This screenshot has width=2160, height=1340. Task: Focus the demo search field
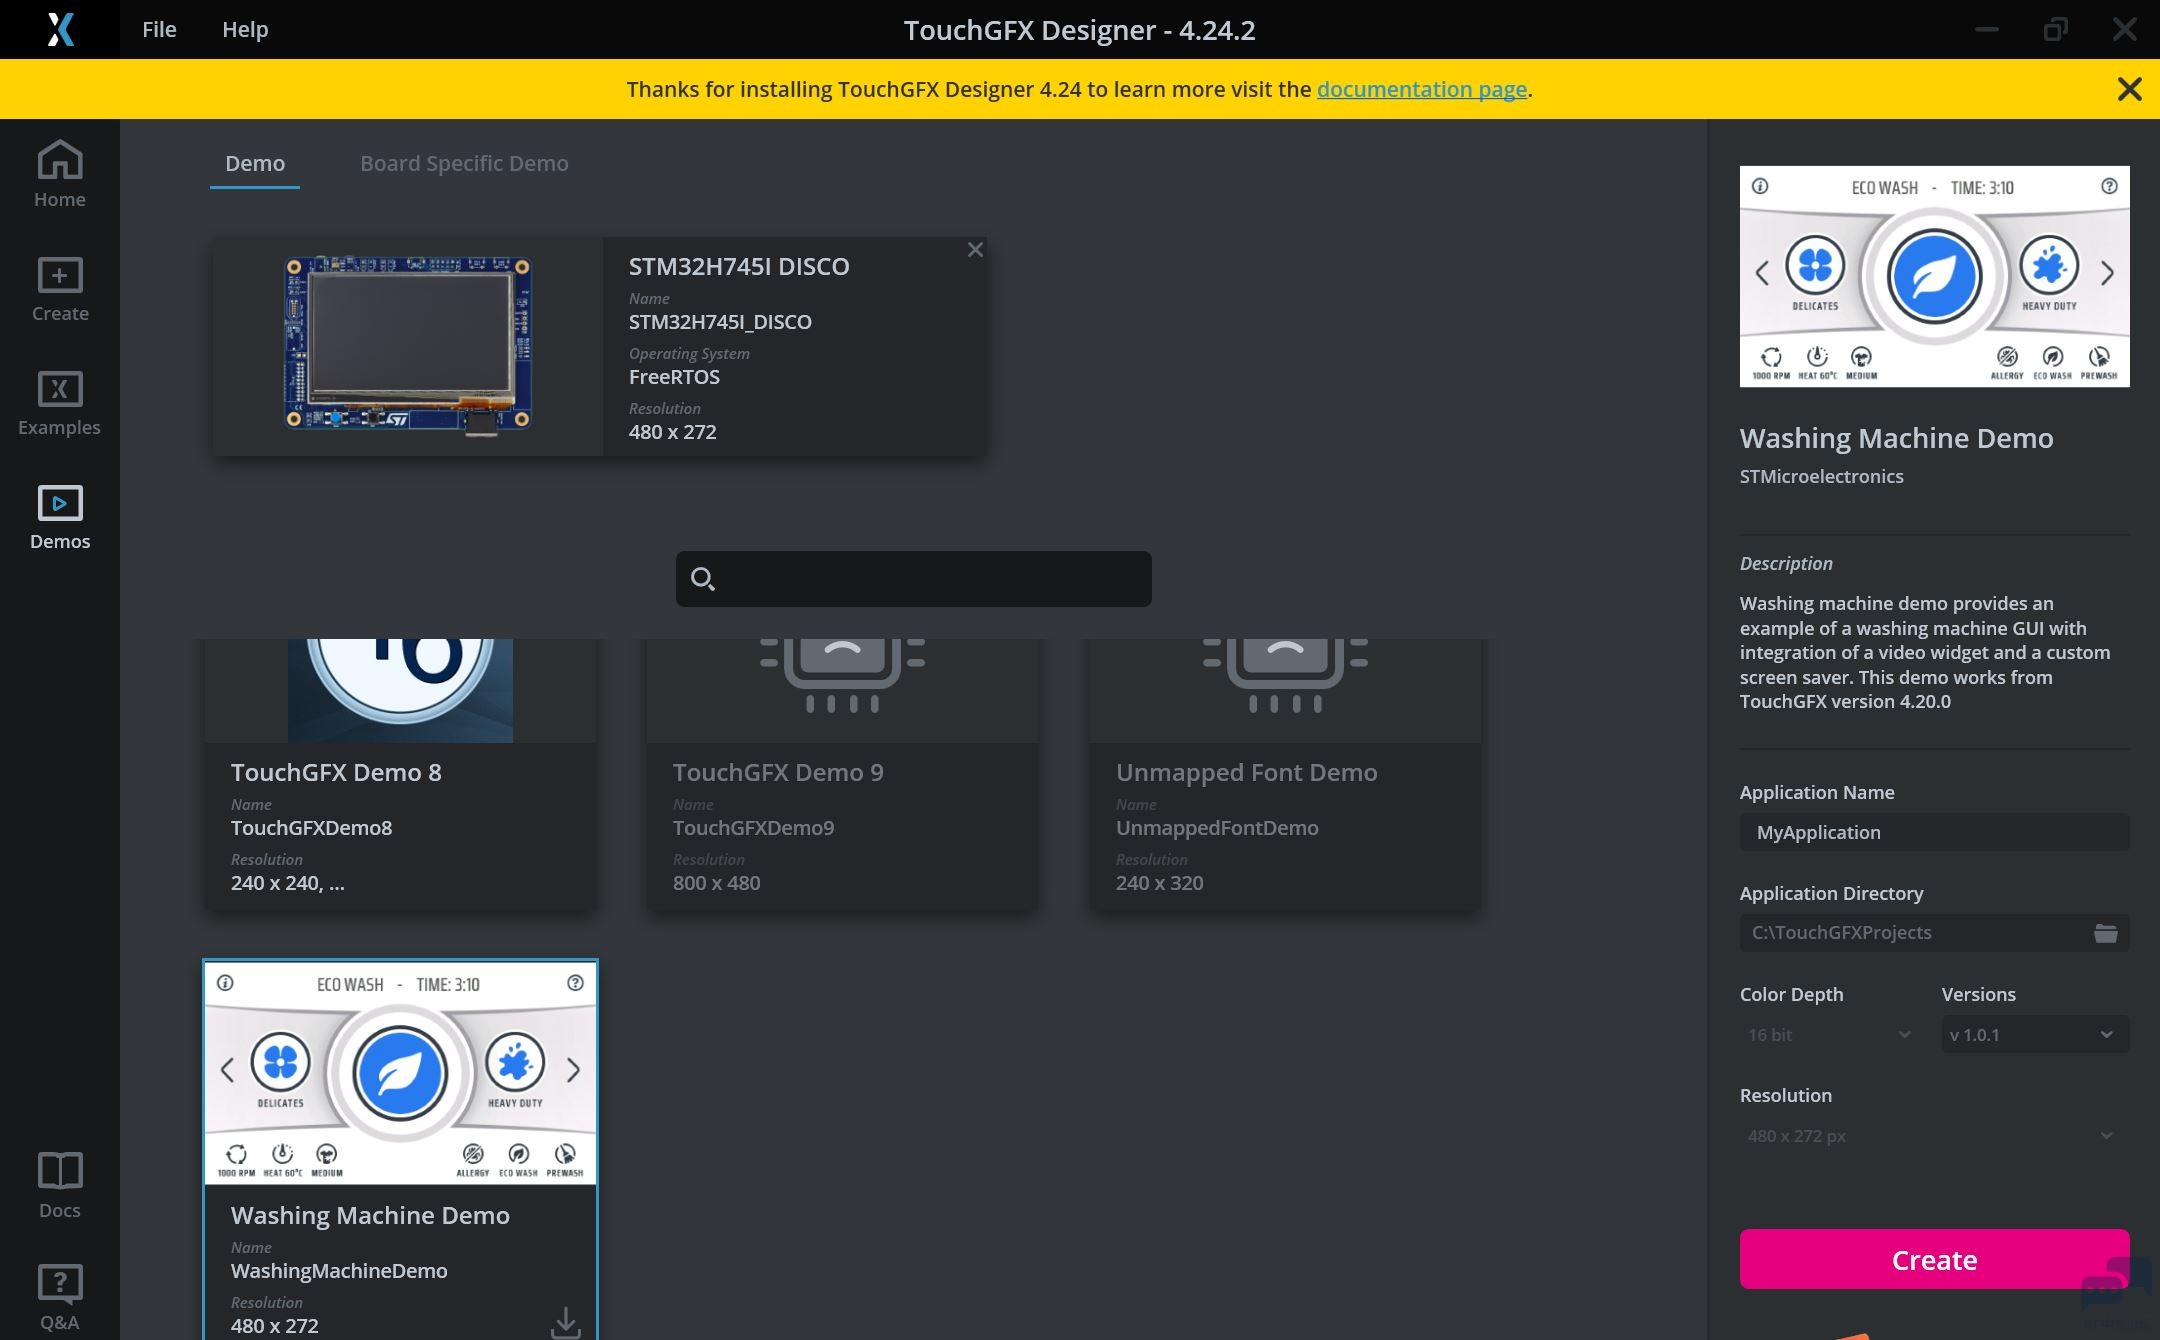914,579
